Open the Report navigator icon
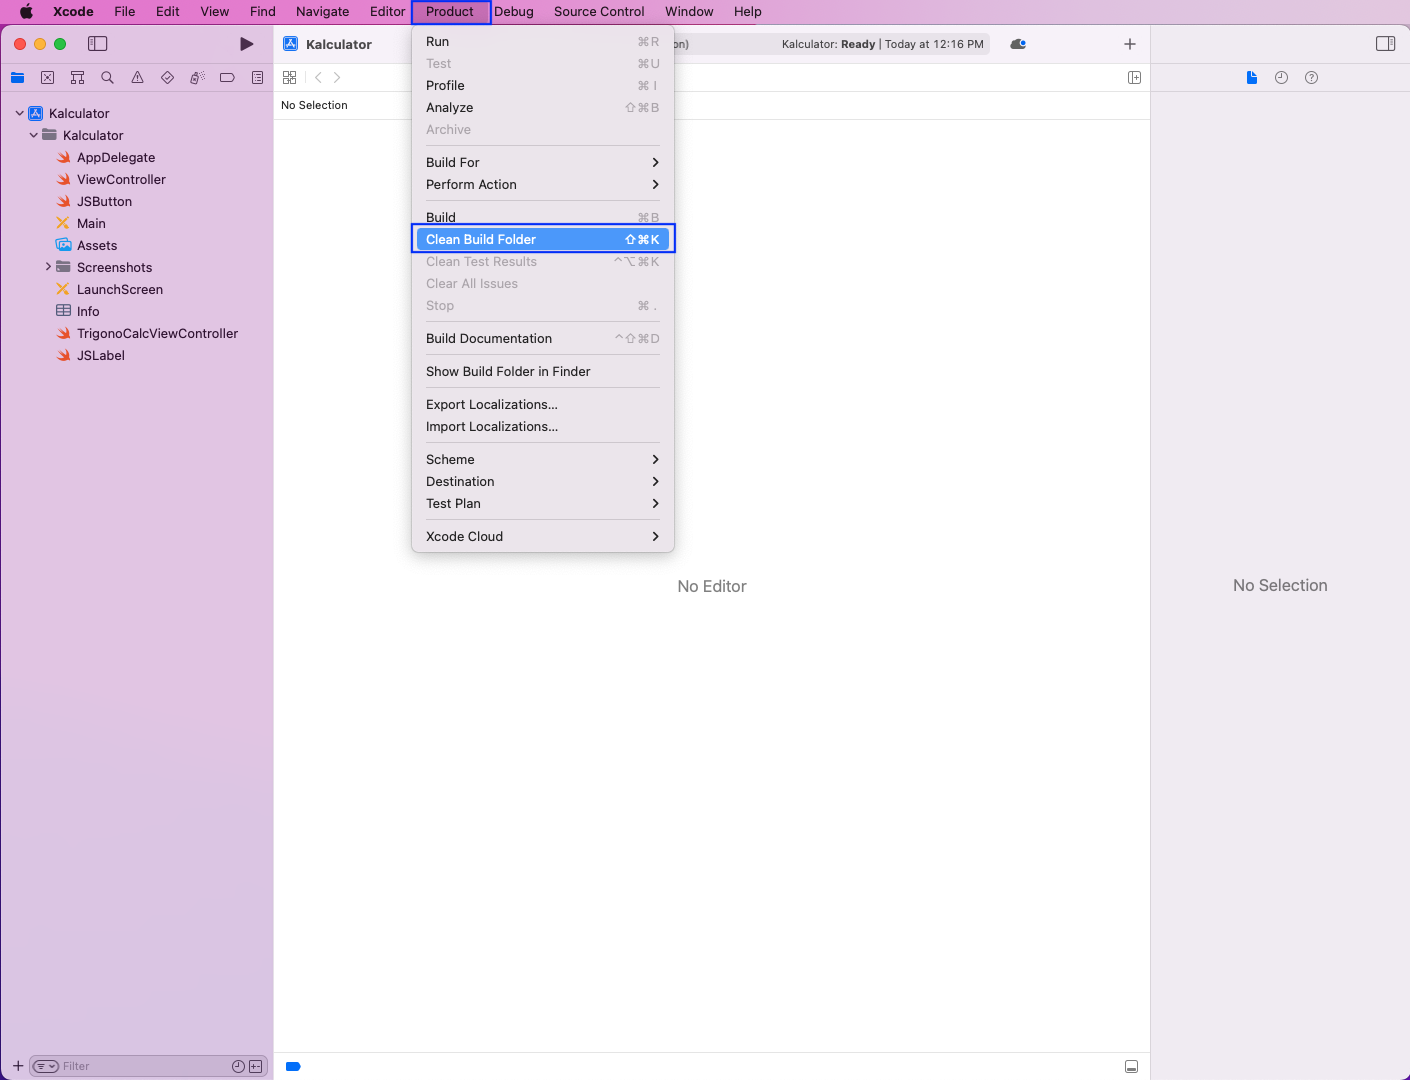The height and width of the screenshot is (1080, 1410). click(257, 77)
